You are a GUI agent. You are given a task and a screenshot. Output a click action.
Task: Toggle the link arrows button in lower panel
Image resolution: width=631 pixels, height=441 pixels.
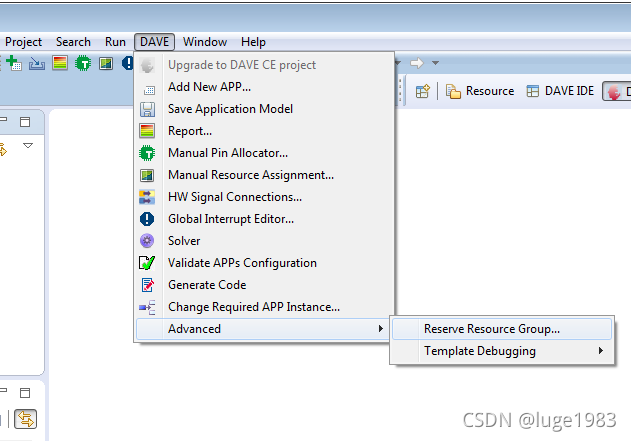[x=25, y=419]
